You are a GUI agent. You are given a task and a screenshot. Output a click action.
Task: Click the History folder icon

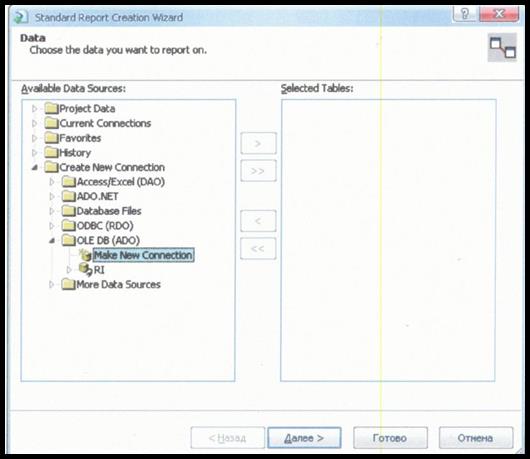(51, 152)
